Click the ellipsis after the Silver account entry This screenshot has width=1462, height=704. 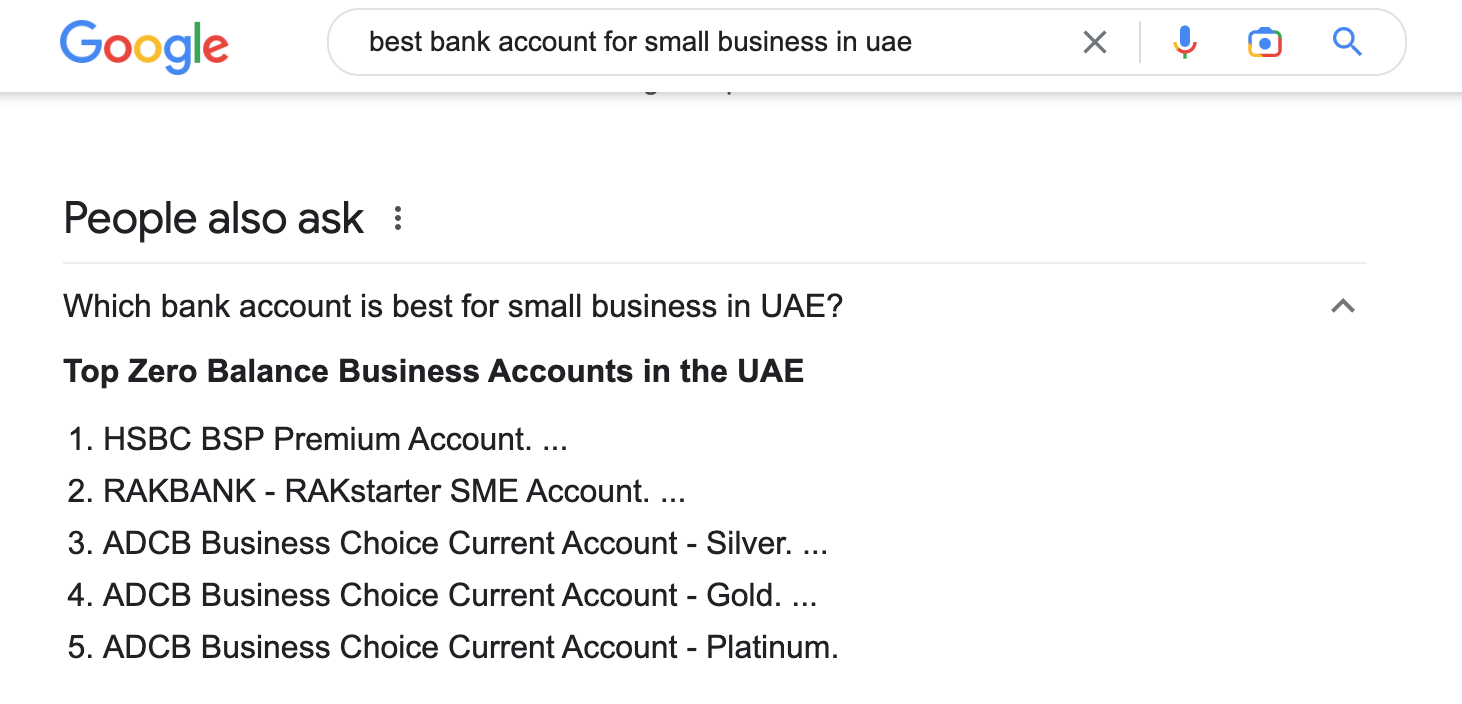click(814, 546)
